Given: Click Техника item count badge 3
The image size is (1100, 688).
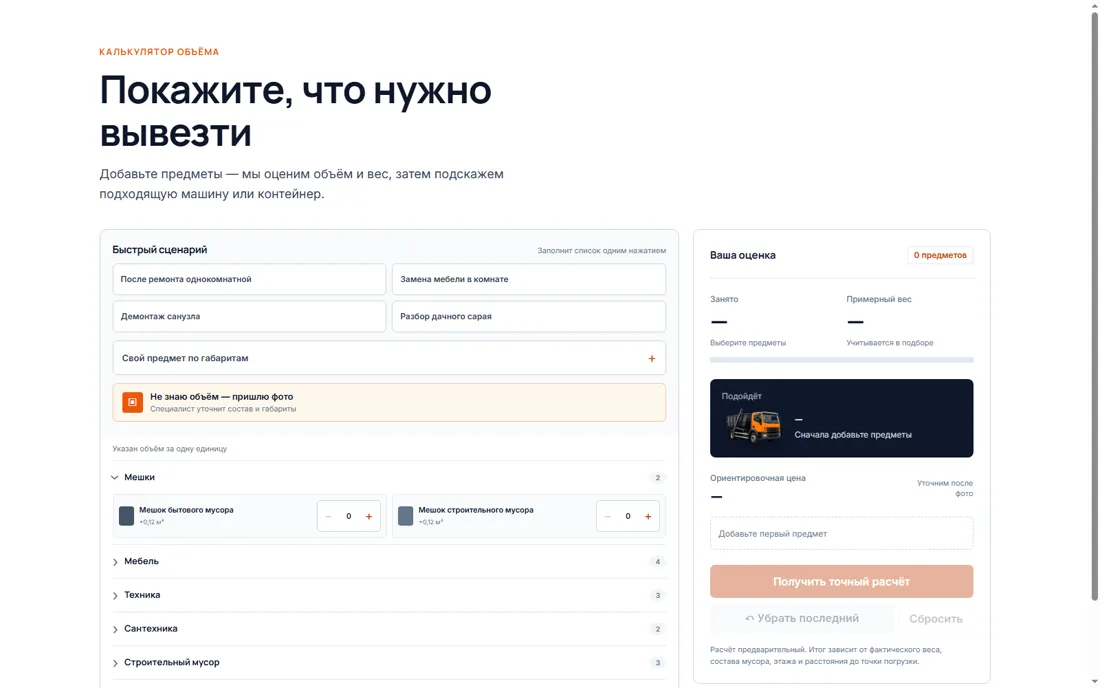Looking at the screenshot, I should 657,595.
